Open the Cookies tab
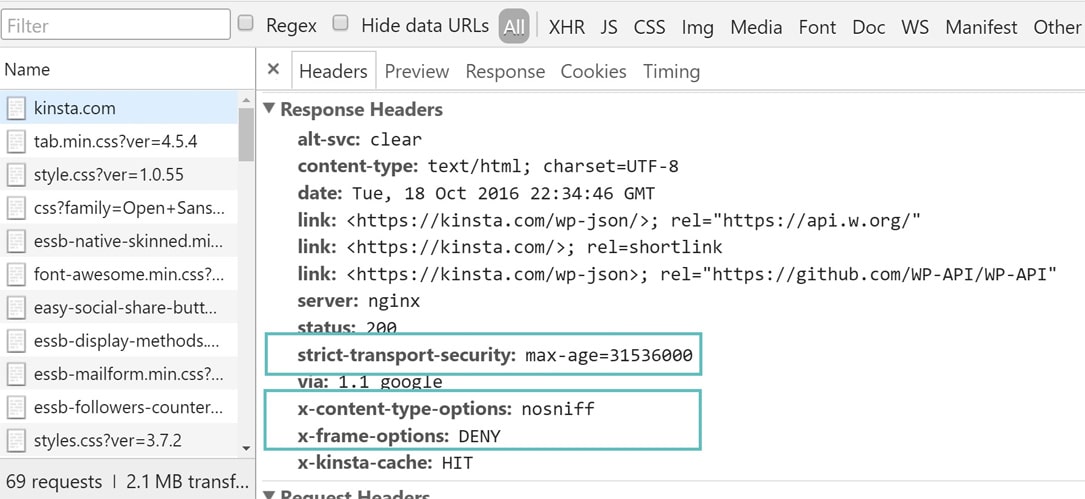Image resolution: width=1085 pixels, height=499 pixels. 593,71
